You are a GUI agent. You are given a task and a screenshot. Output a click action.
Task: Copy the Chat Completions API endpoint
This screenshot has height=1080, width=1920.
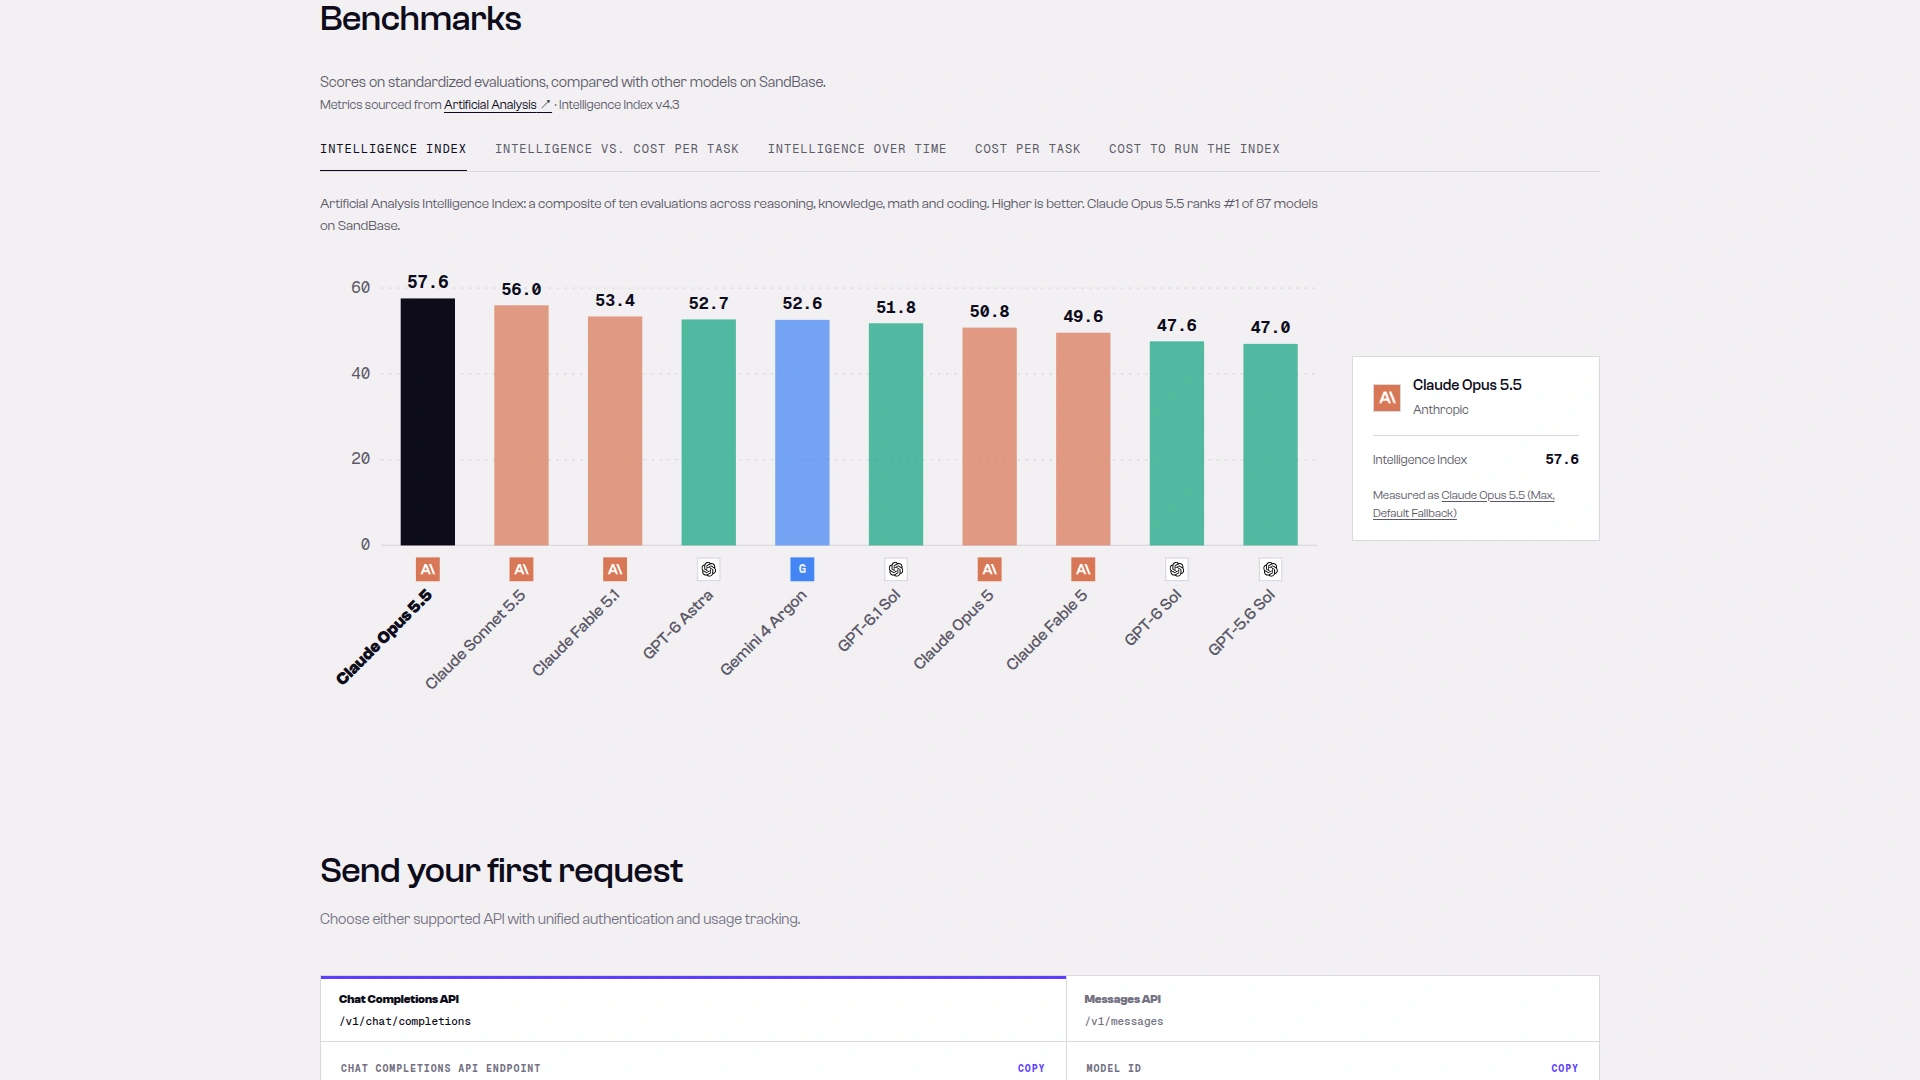(1031, 1068)
